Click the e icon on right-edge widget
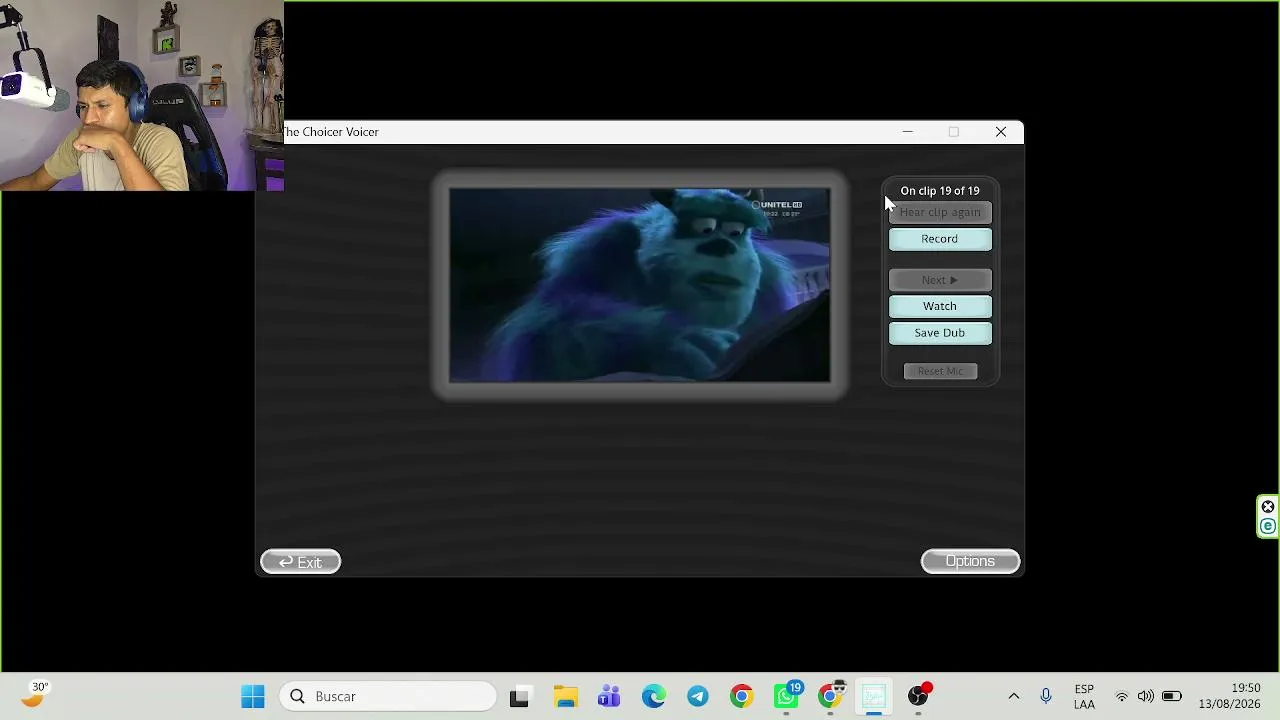Image resolution: width=1280 pixels, height=720 pixels. pyautogui.click(x=1268, y=527)
